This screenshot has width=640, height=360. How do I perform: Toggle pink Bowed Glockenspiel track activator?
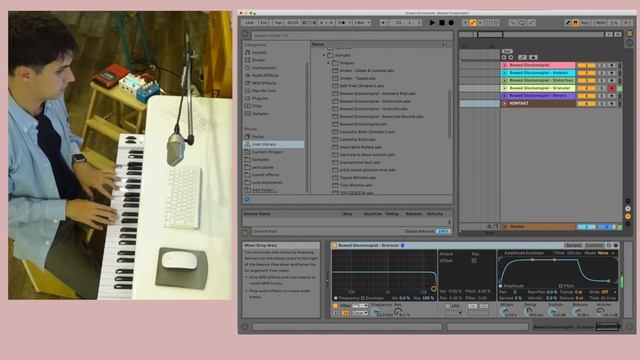point(587,65)
